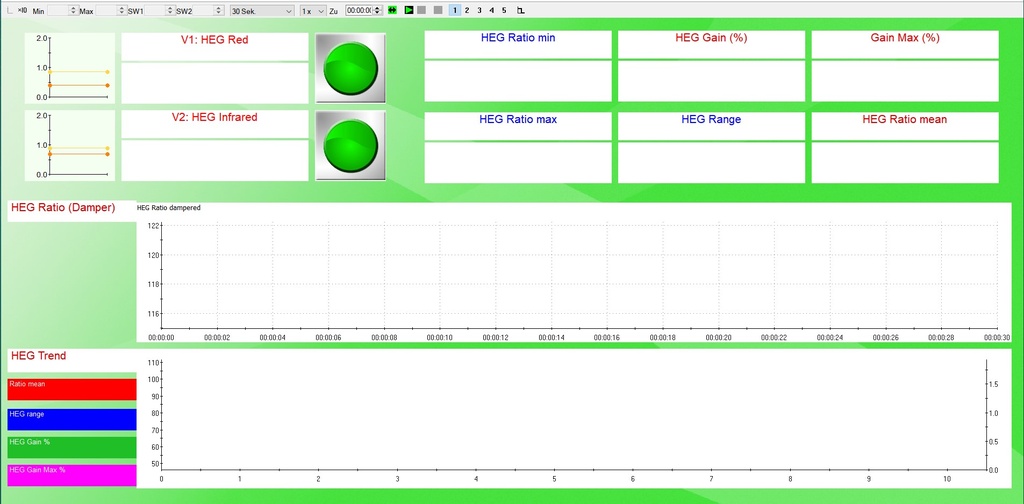The image size is (1024, 504).
Task: Click the HEG Ratio min header
Action: click(518, 38)
